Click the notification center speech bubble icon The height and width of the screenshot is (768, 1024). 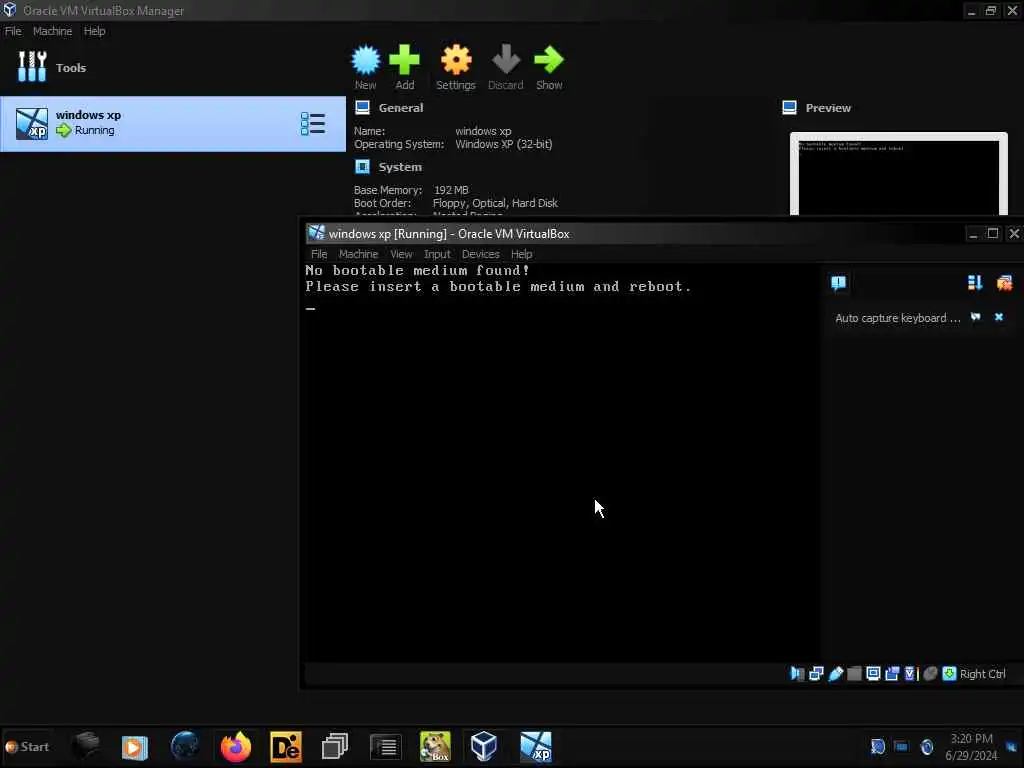839,283
